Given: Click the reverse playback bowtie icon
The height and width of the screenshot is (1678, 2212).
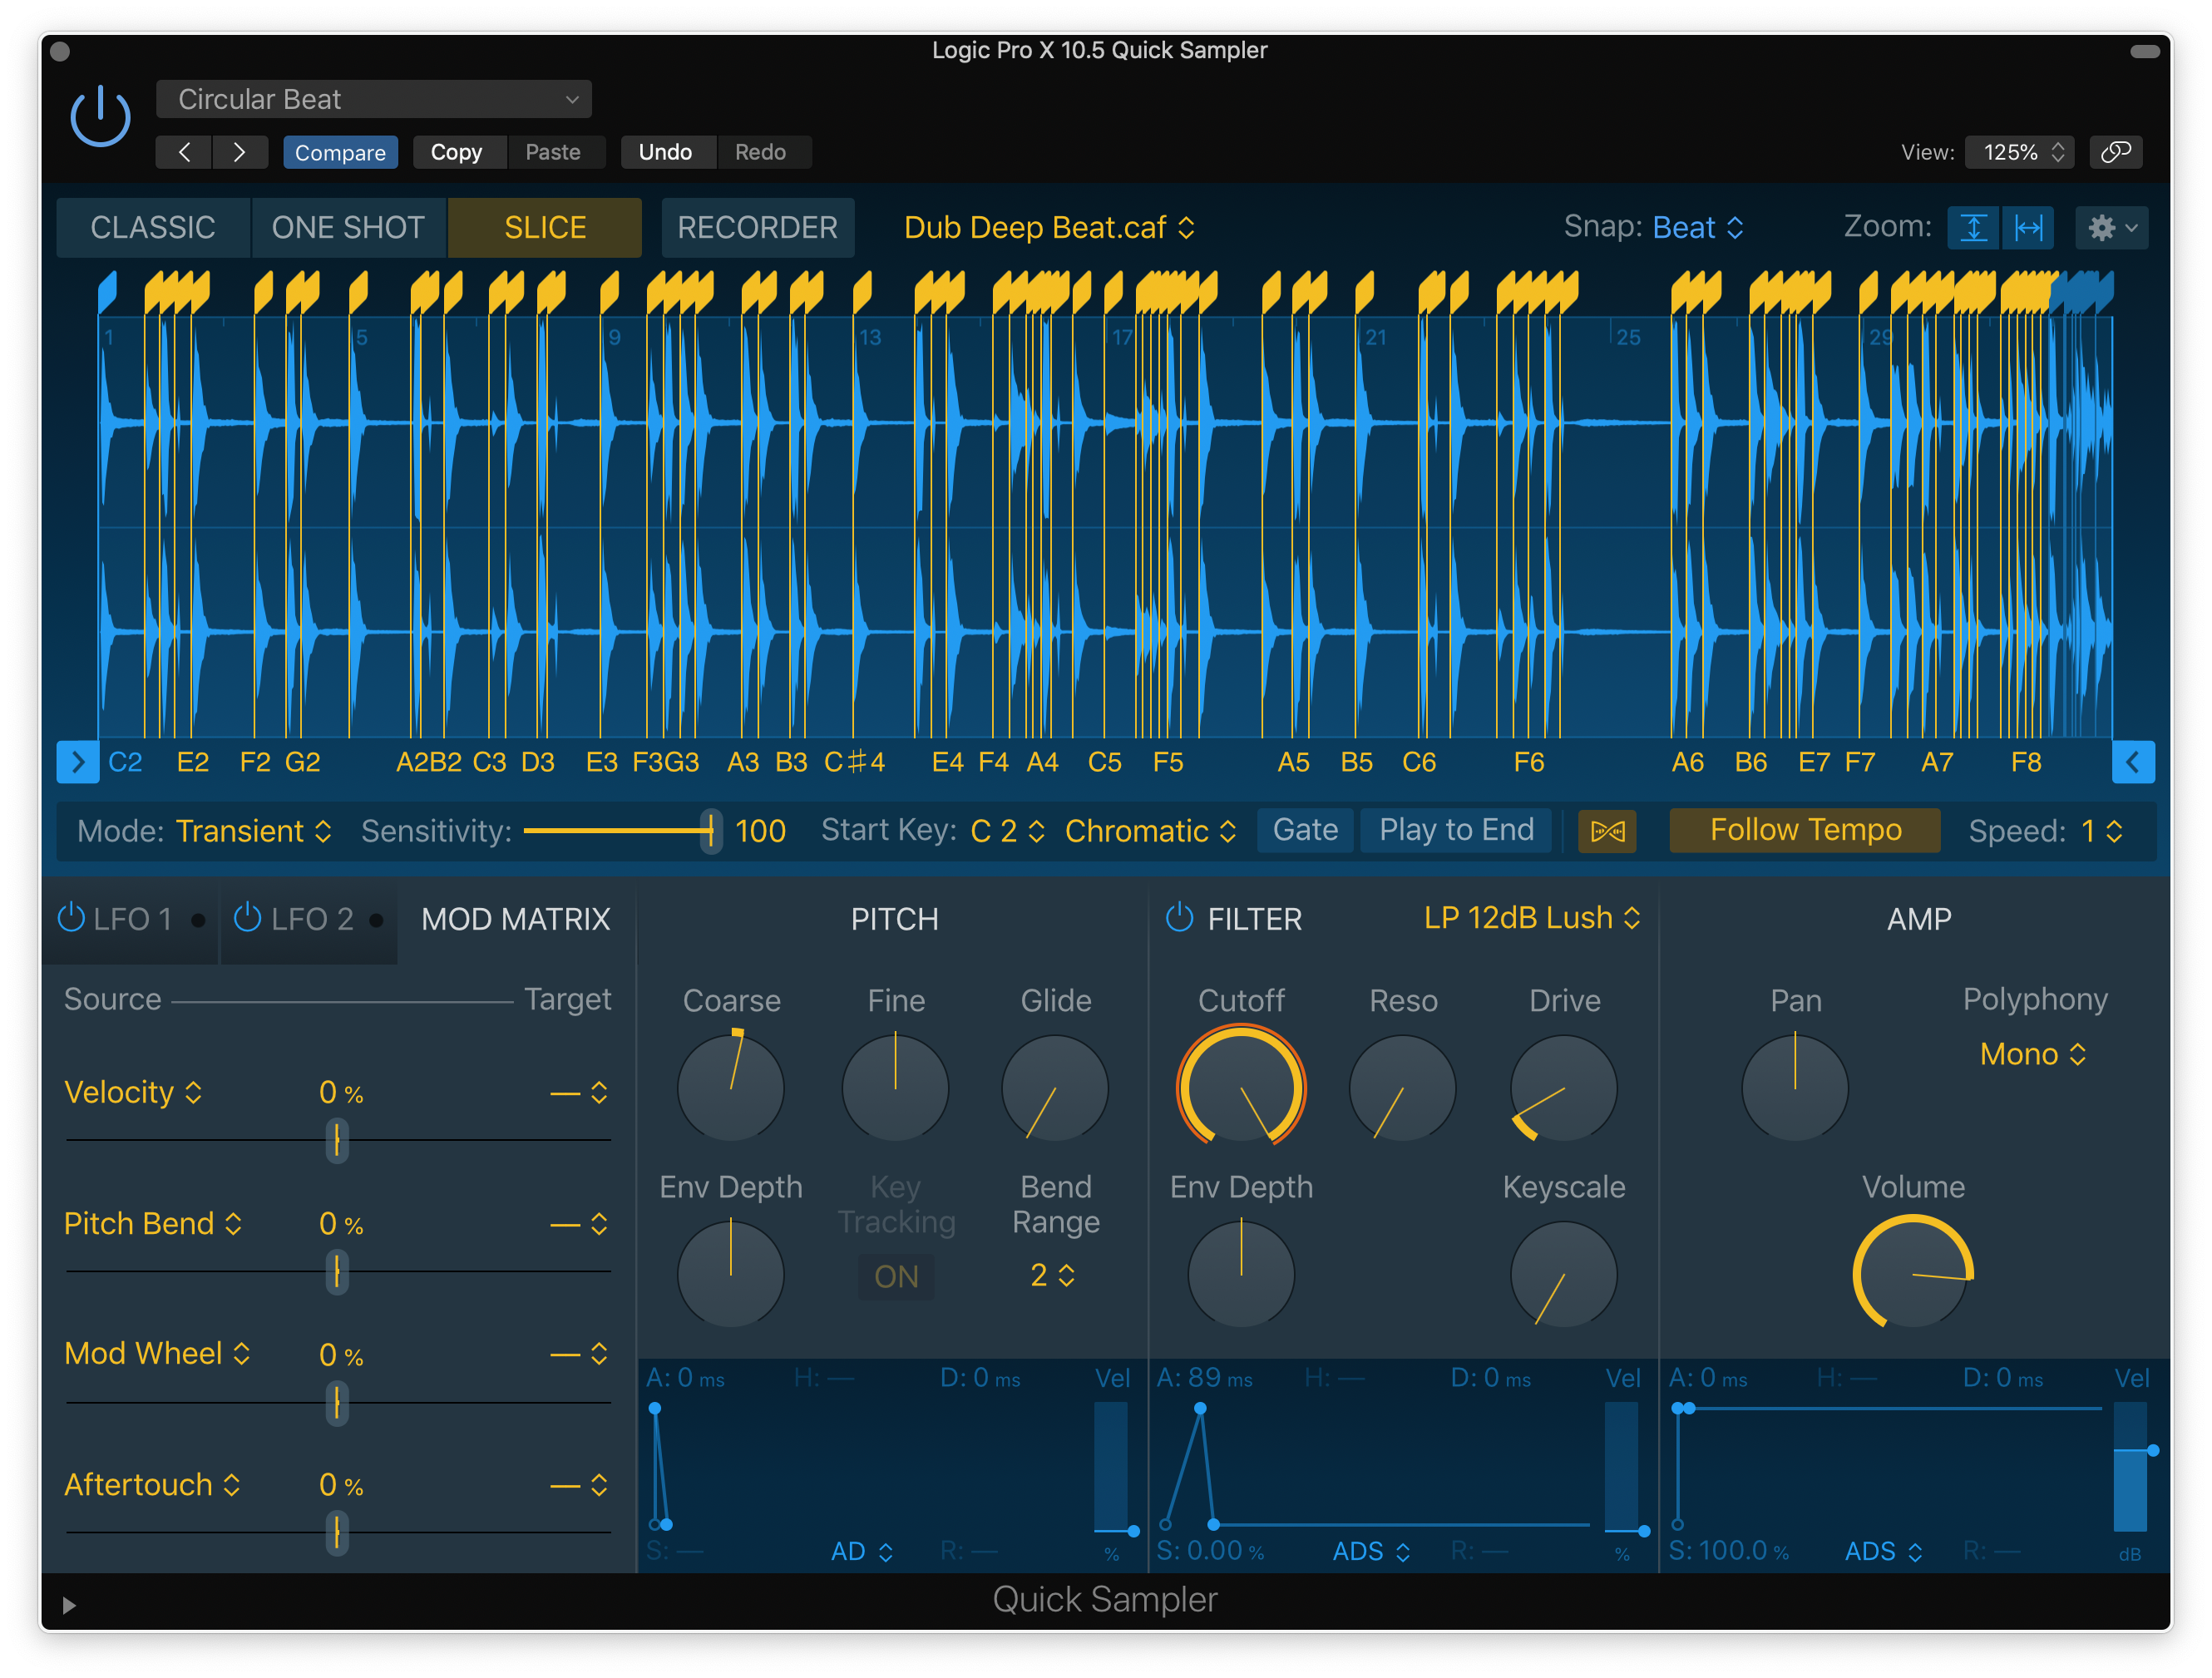Looking at the screenshot, I should tap(1607, 831).
